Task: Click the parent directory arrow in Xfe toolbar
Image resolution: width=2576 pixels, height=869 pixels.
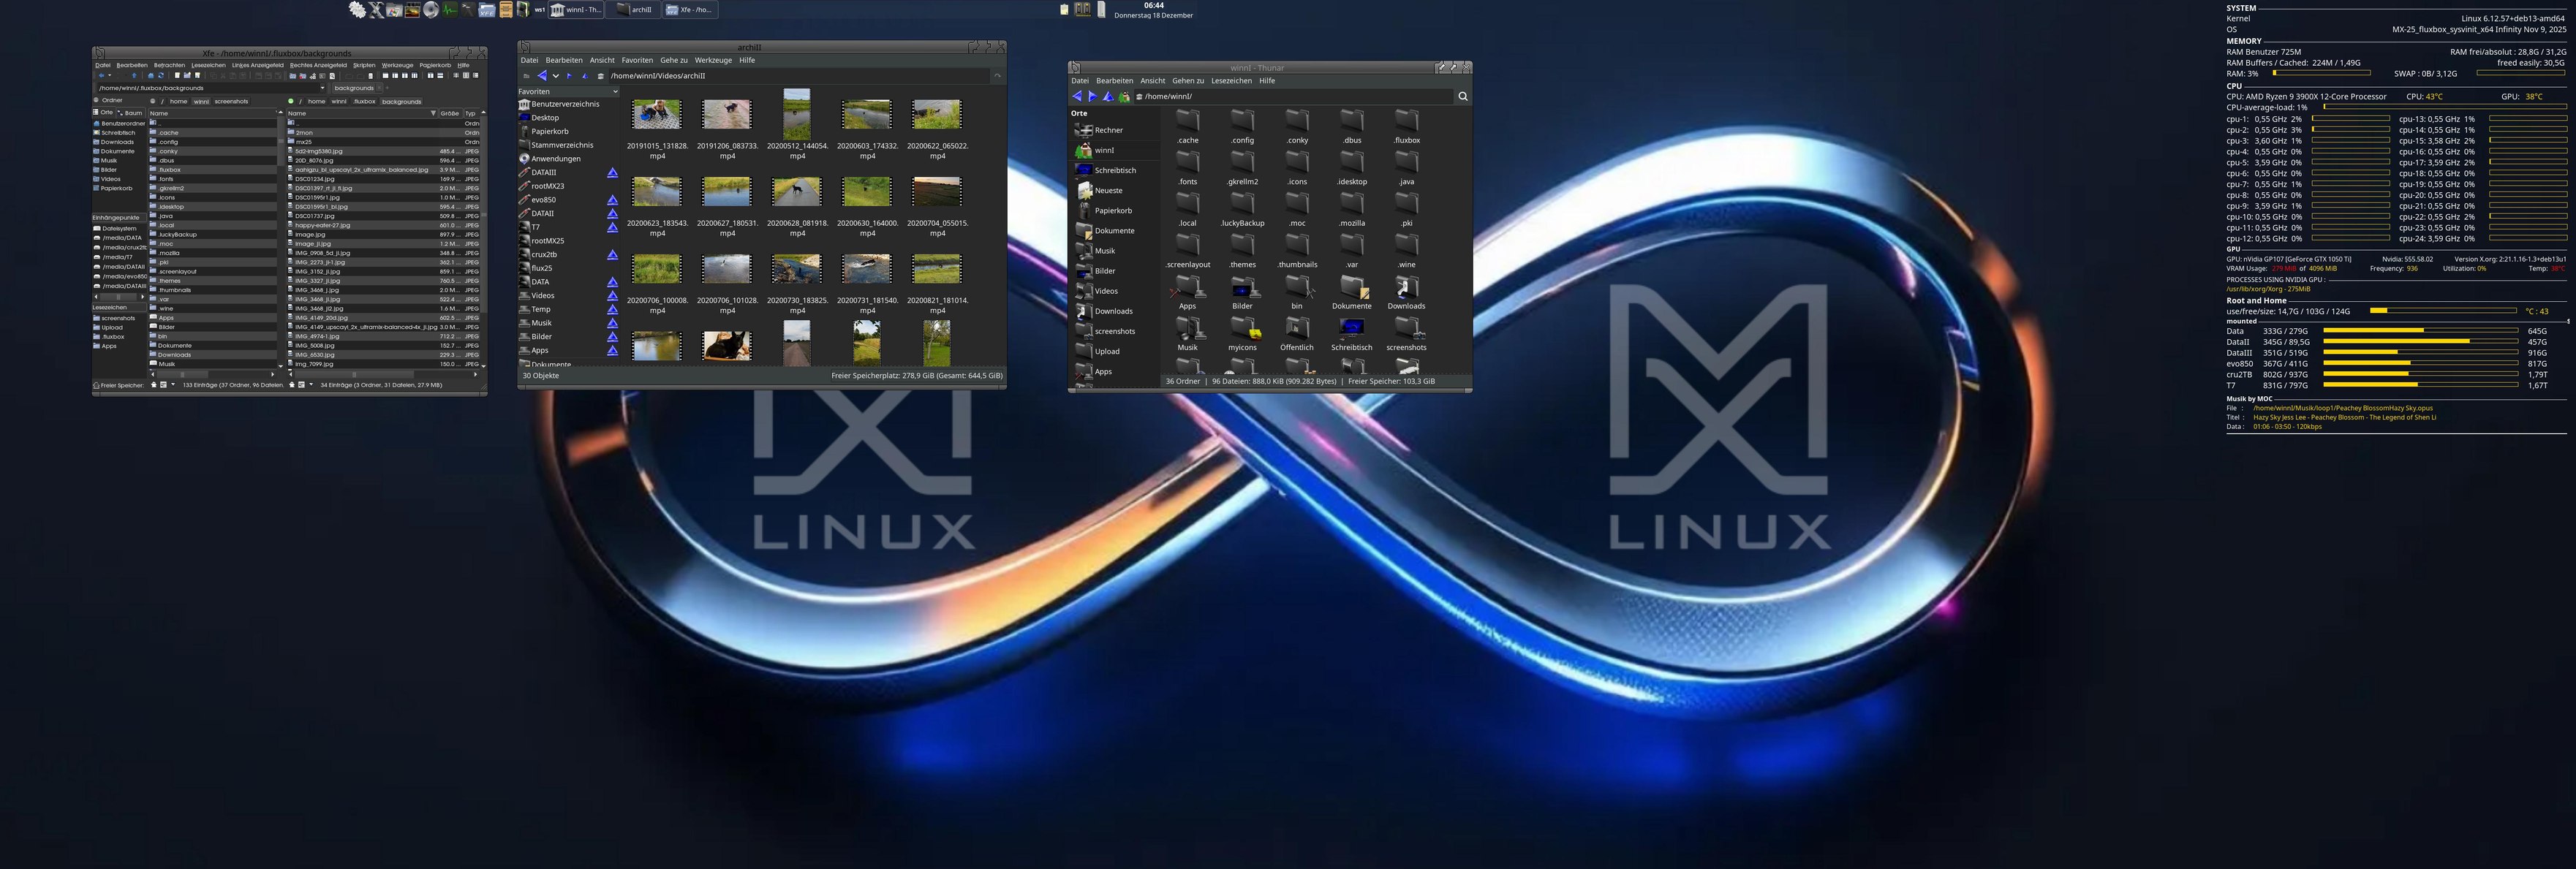Action: click(x=134, y=75)
